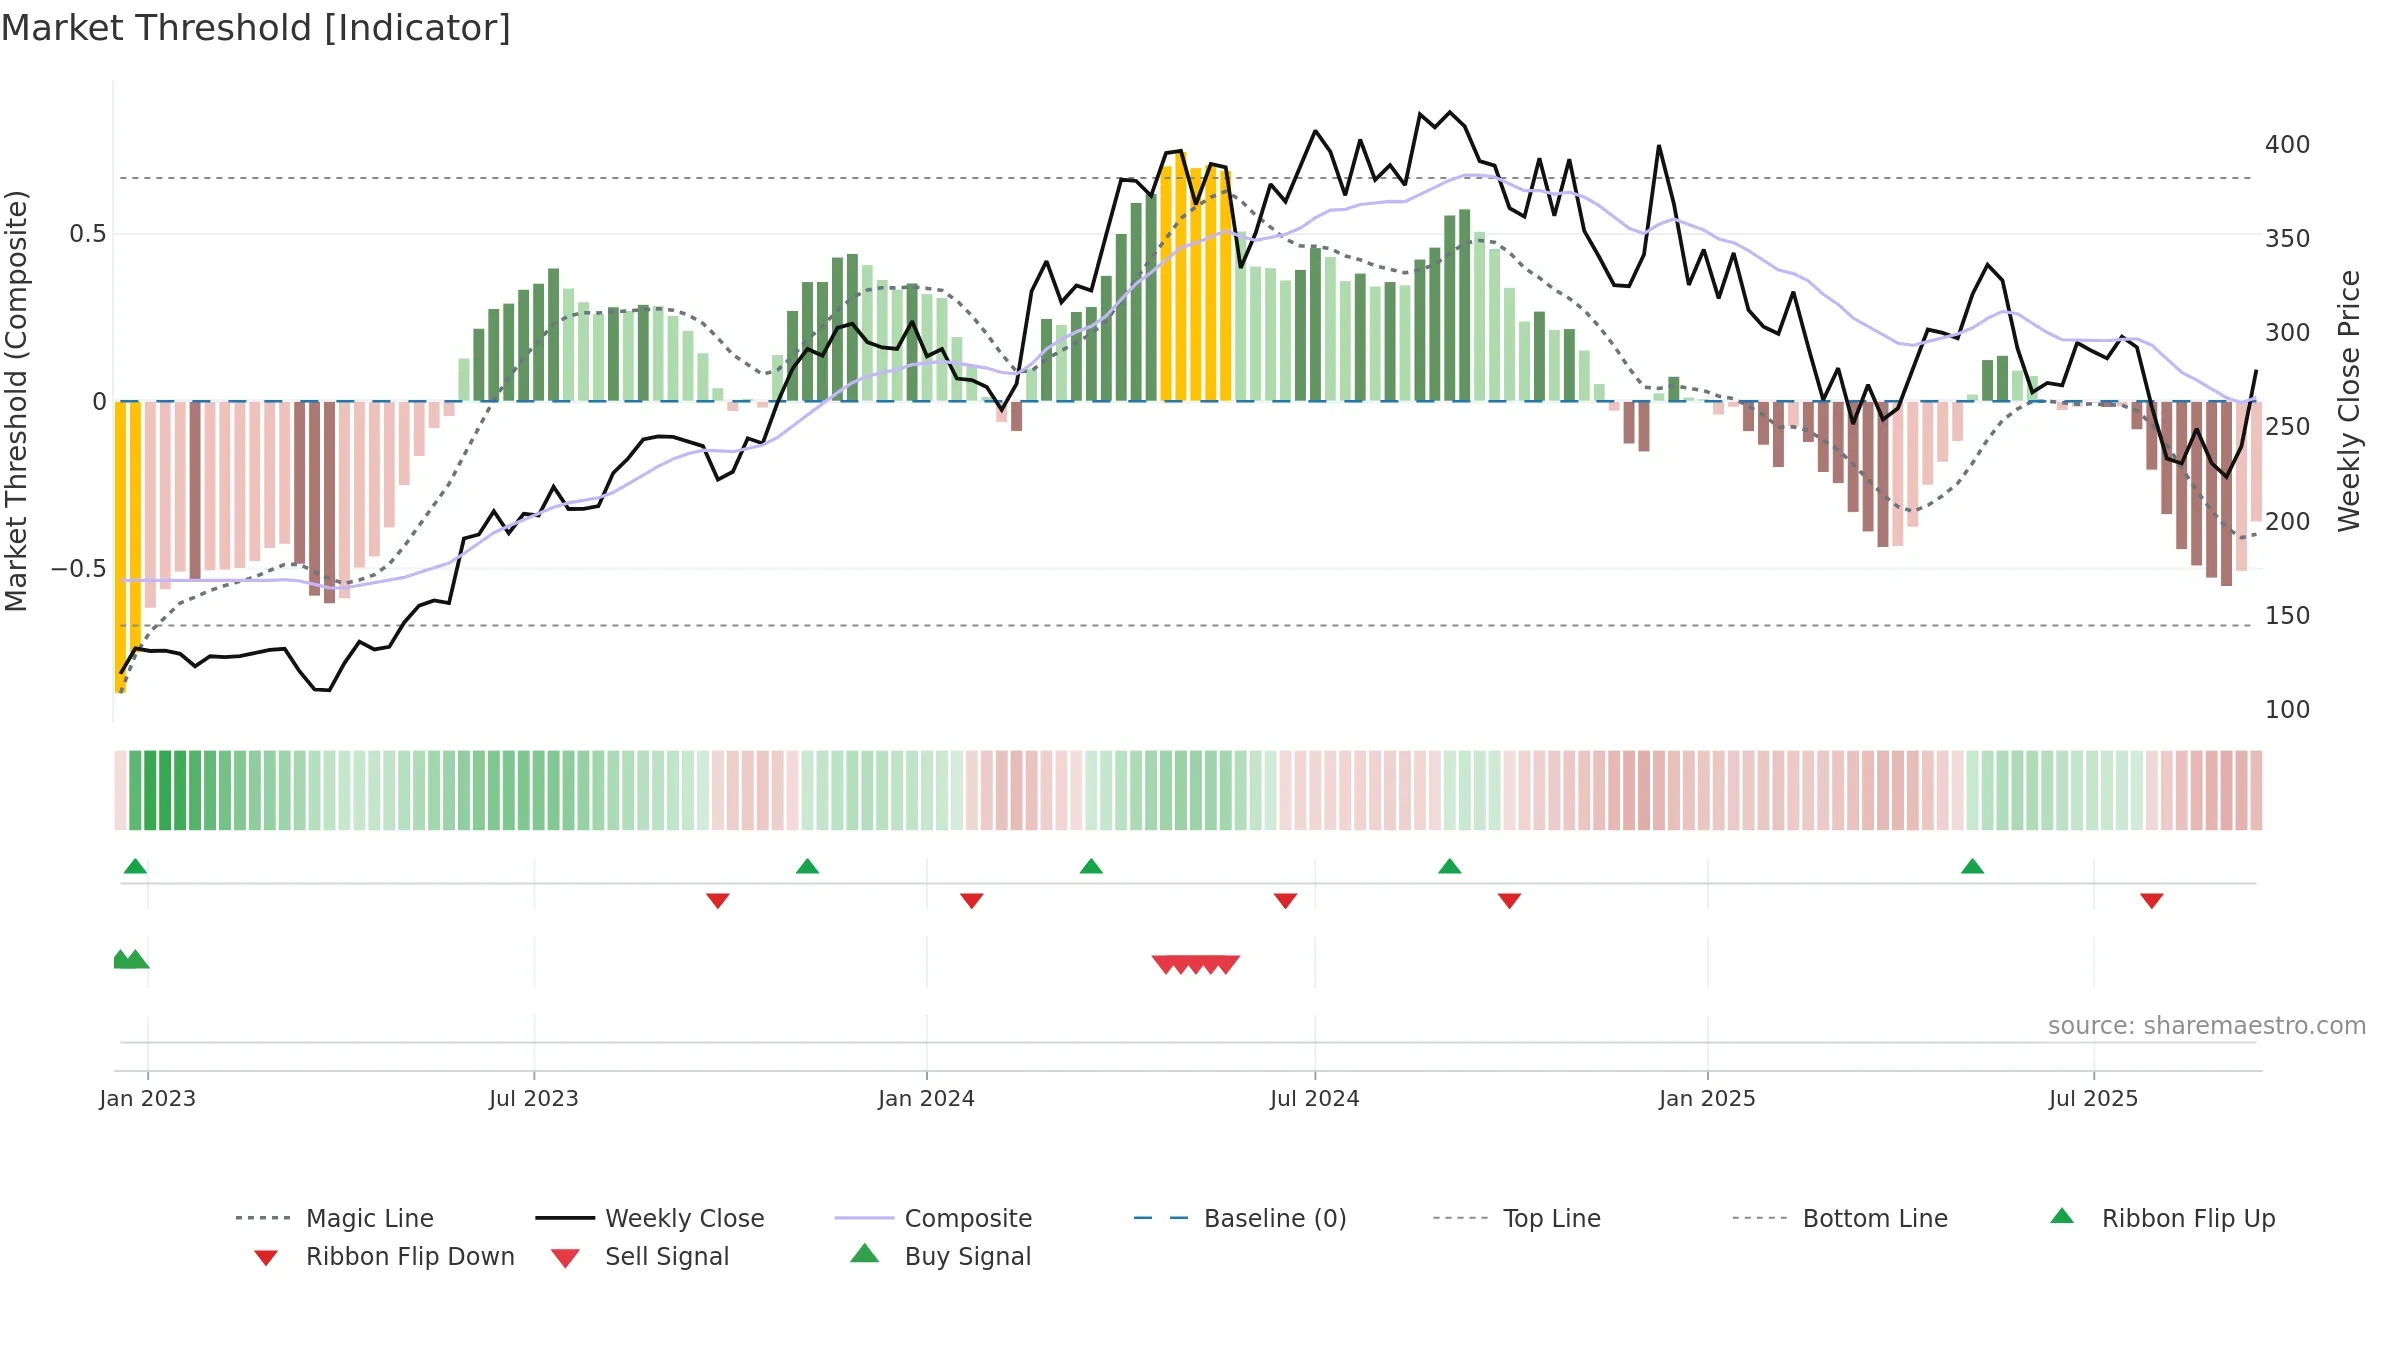Toggle Sell Signal legend entry
The height and width of the screenshot is (1350, 2400).
click(640, 1256)
